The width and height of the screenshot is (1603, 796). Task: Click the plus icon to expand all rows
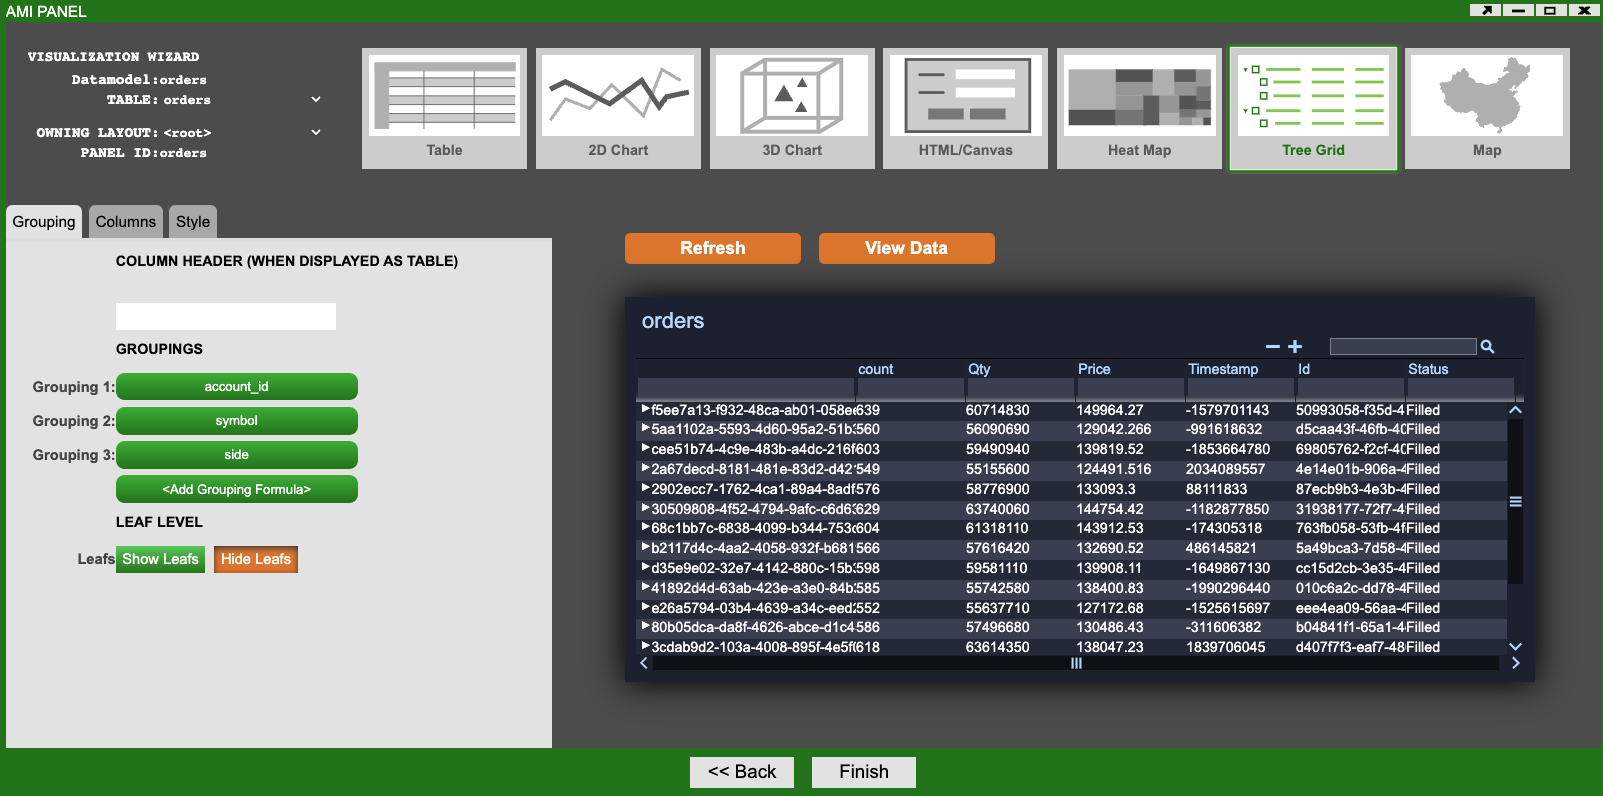[1295, 347]
